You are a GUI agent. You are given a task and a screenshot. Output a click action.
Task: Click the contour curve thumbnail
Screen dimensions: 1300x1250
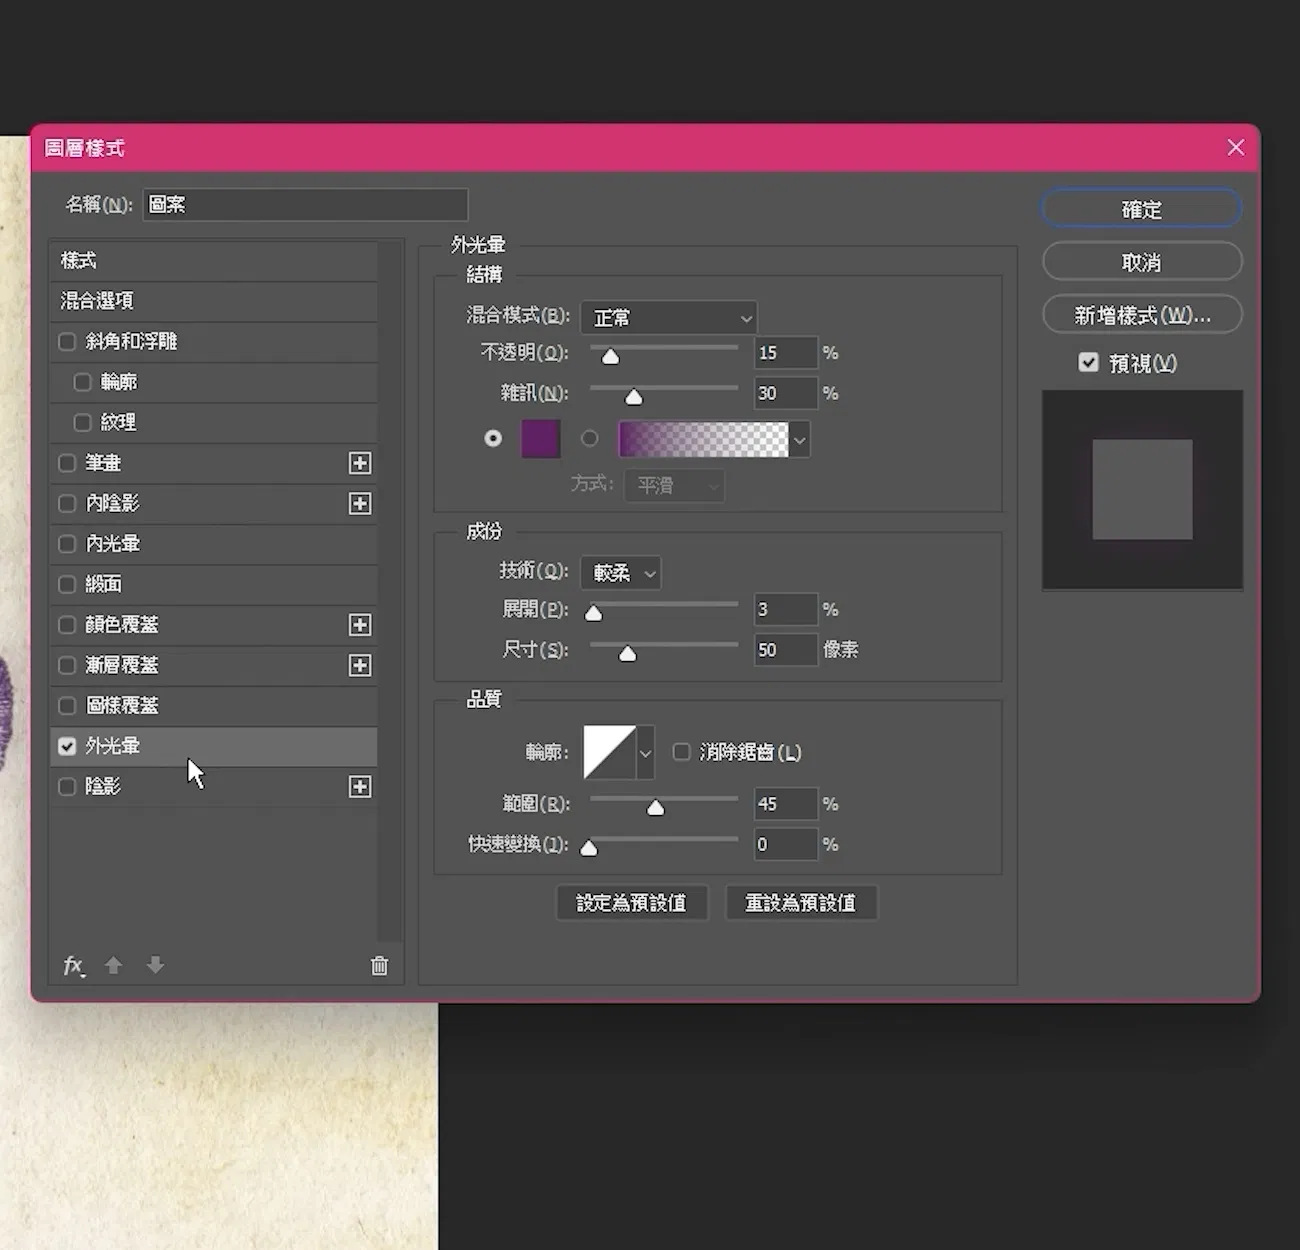click(x=610, y=752)
